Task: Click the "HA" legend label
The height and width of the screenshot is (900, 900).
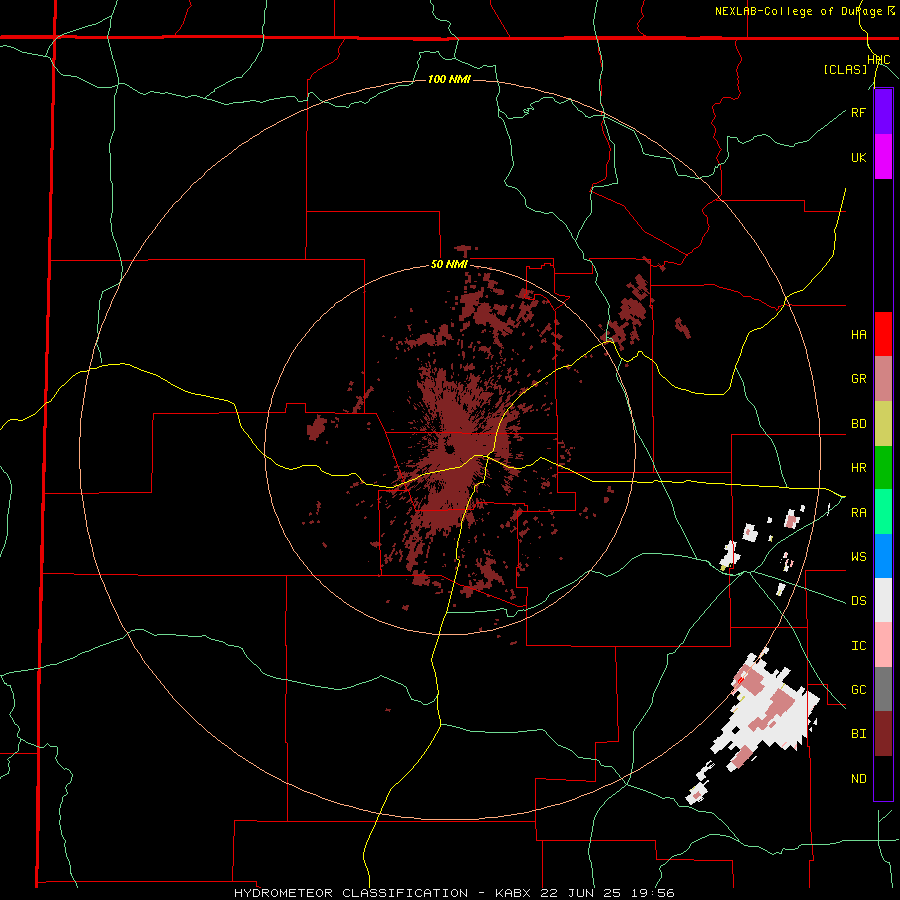Action: pyautogui.click(x=858, y=334)
